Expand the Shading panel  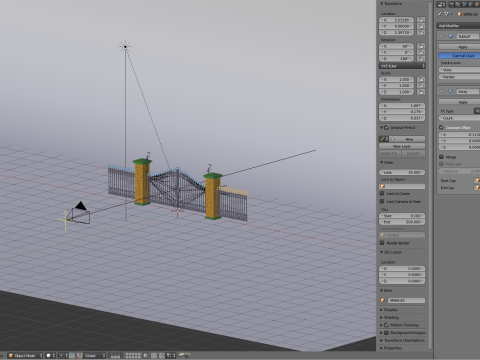pos(382,318)
